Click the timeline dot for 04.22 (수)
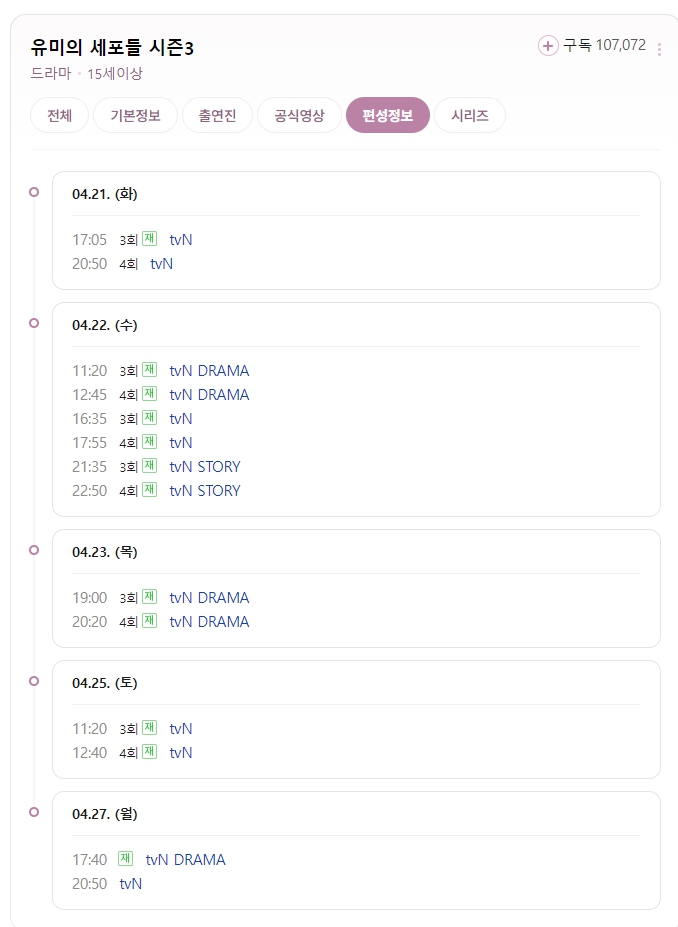678x927 pixels. [x=34, y=323]
